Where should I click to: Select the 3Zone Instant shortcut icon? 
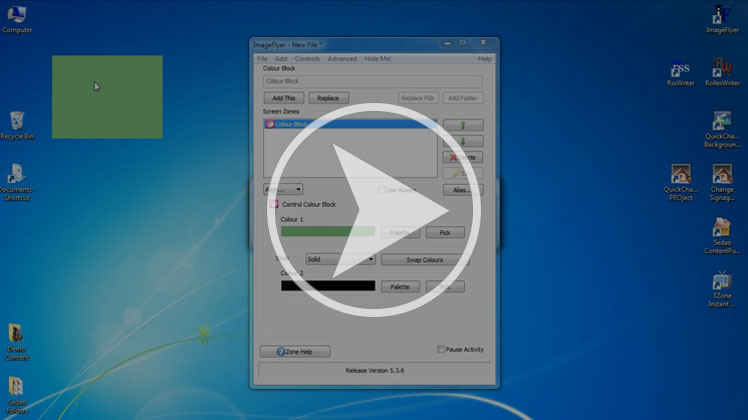coord(722,289)
